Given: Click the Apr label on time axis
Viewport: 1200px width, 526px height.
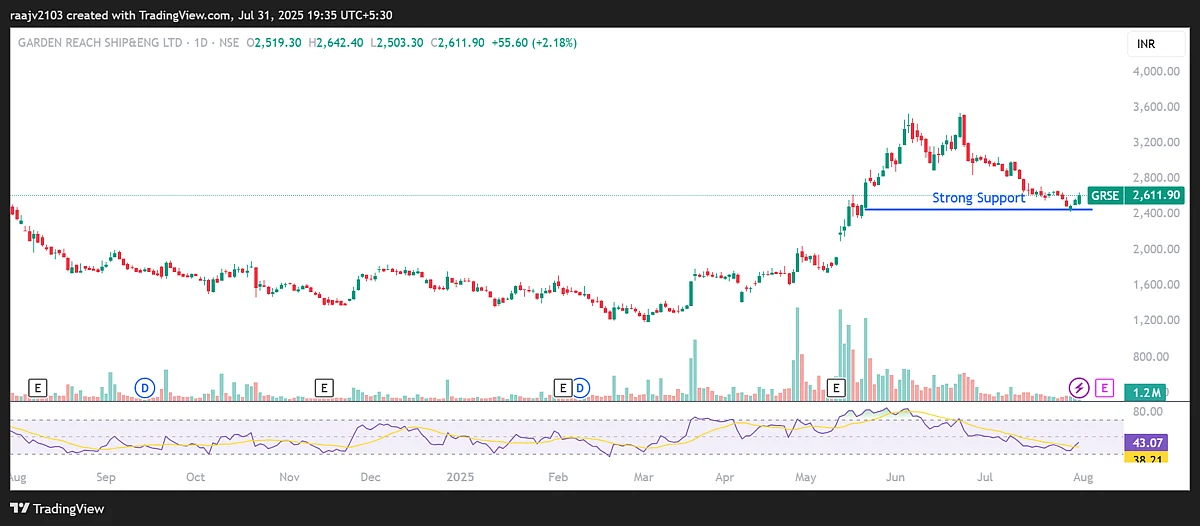Looking at the screenshot, I should point(725,477).
